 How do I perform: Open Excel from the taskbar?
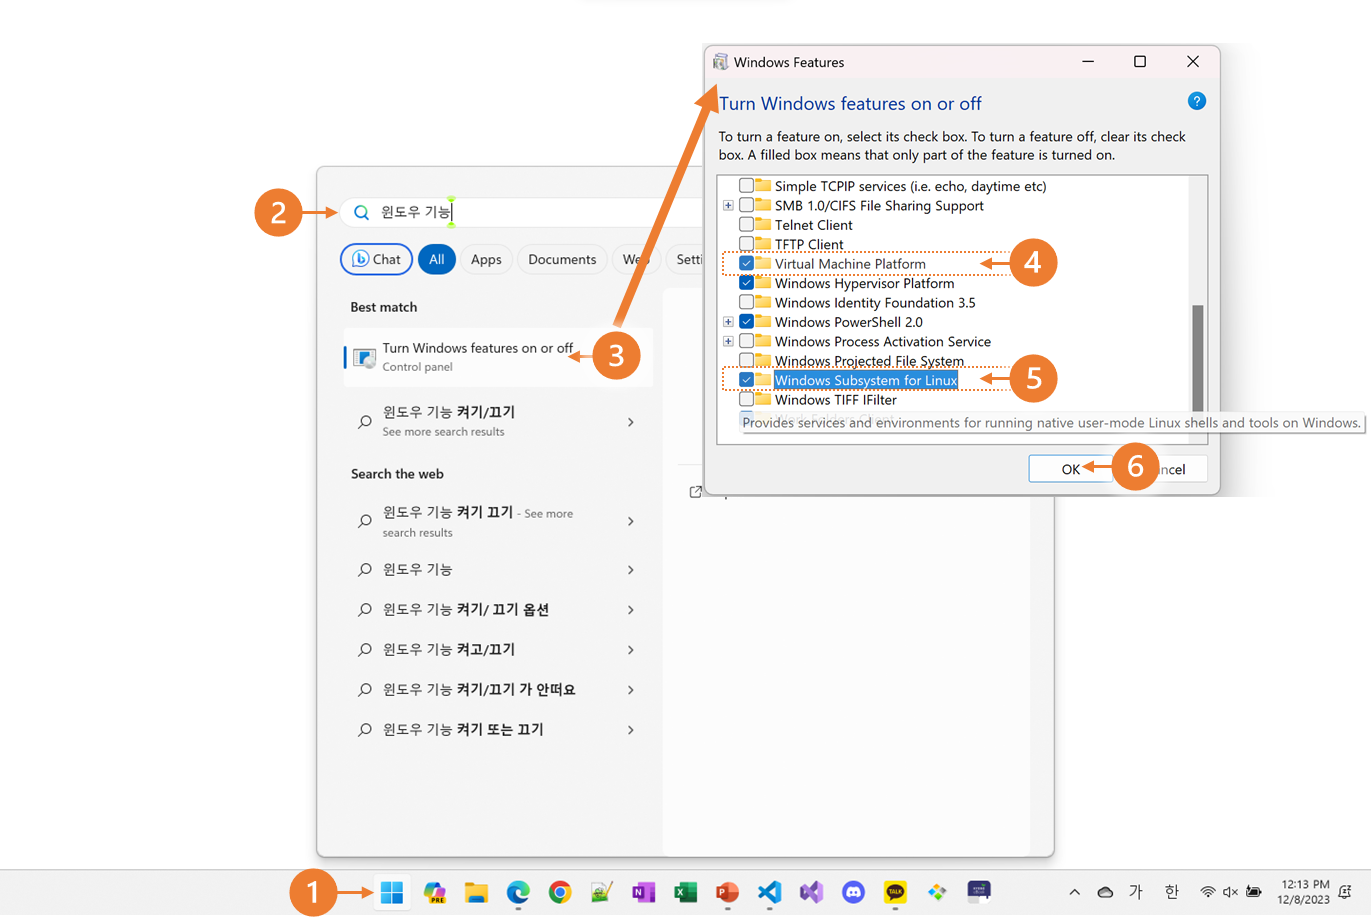(x=685, y=892)
